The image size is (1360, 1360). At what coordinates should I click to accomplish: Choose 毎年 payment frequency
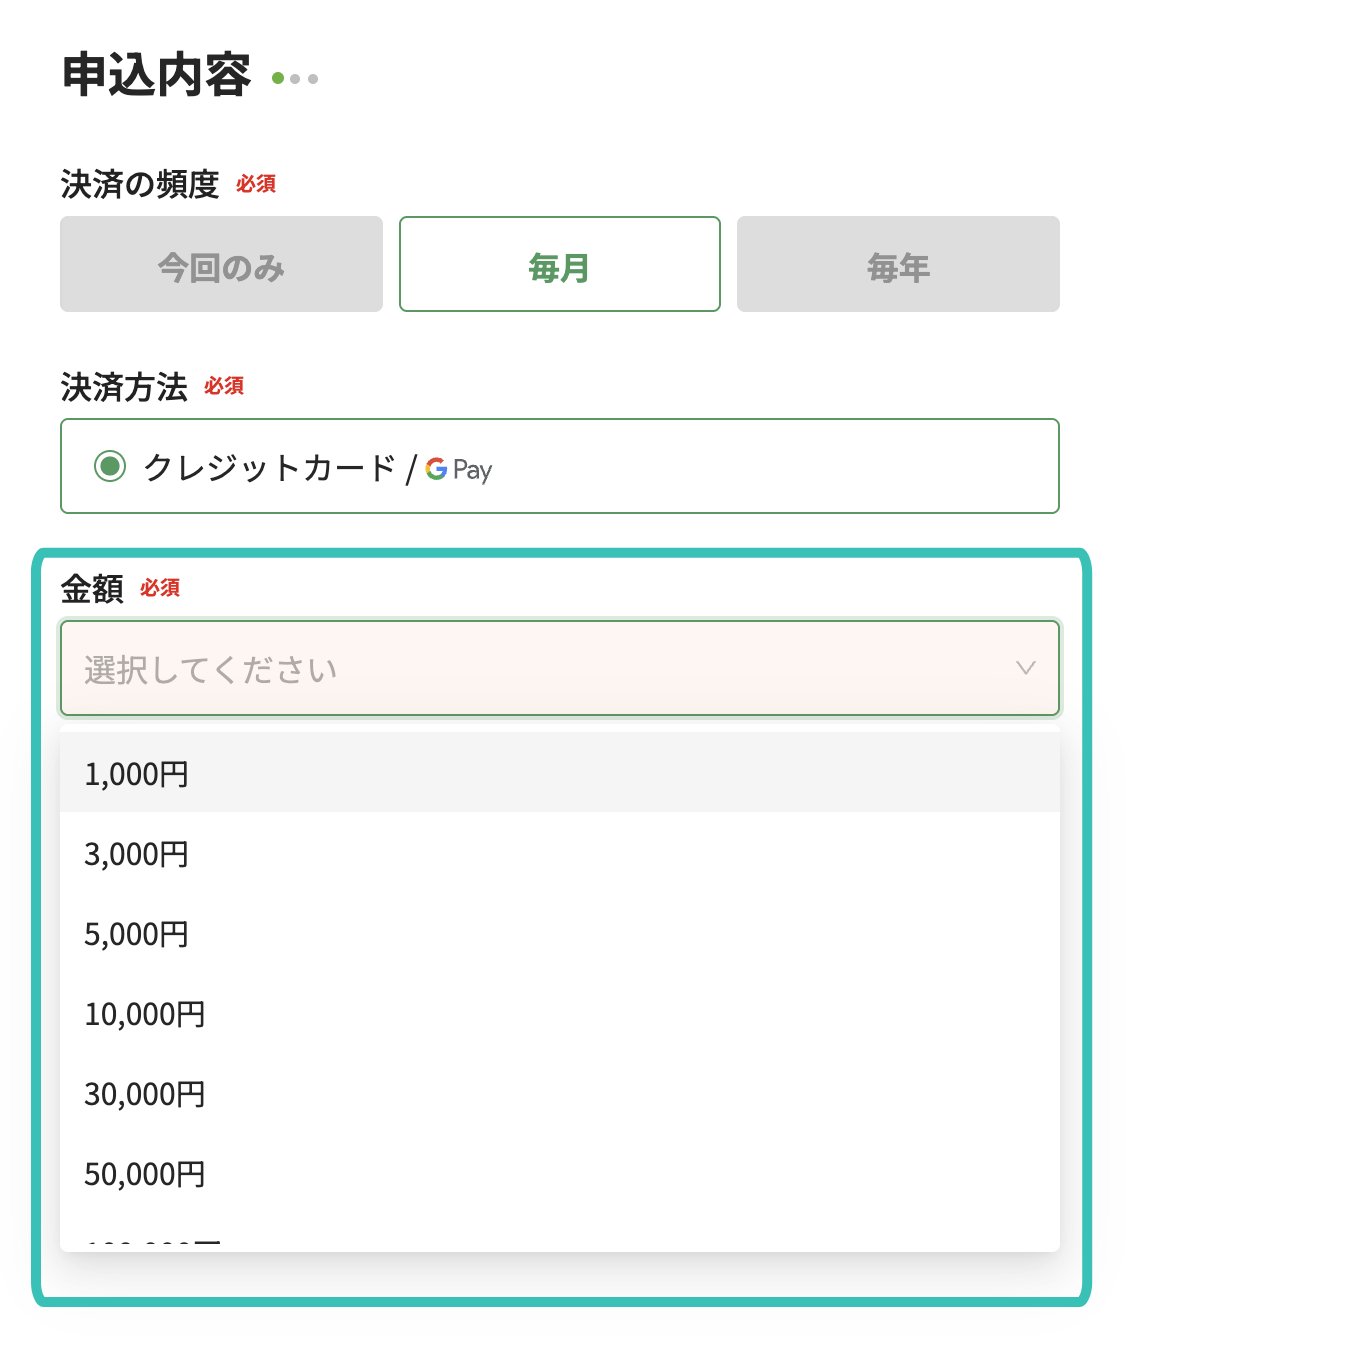tap(898, 265)
